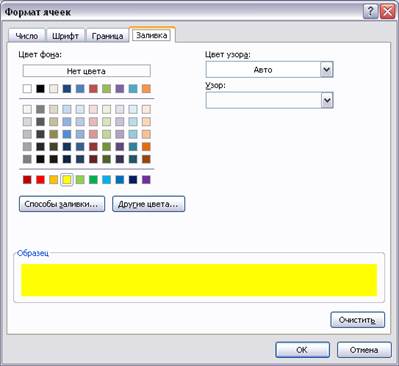
Task: Open the Цвет узора dropdown
Action: [x=327, y=70]
